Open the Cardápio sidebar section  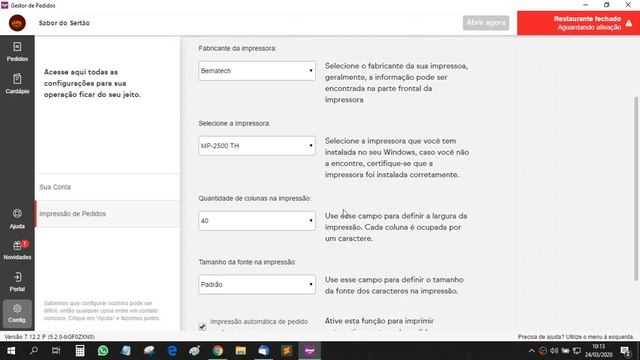point(17,84)
